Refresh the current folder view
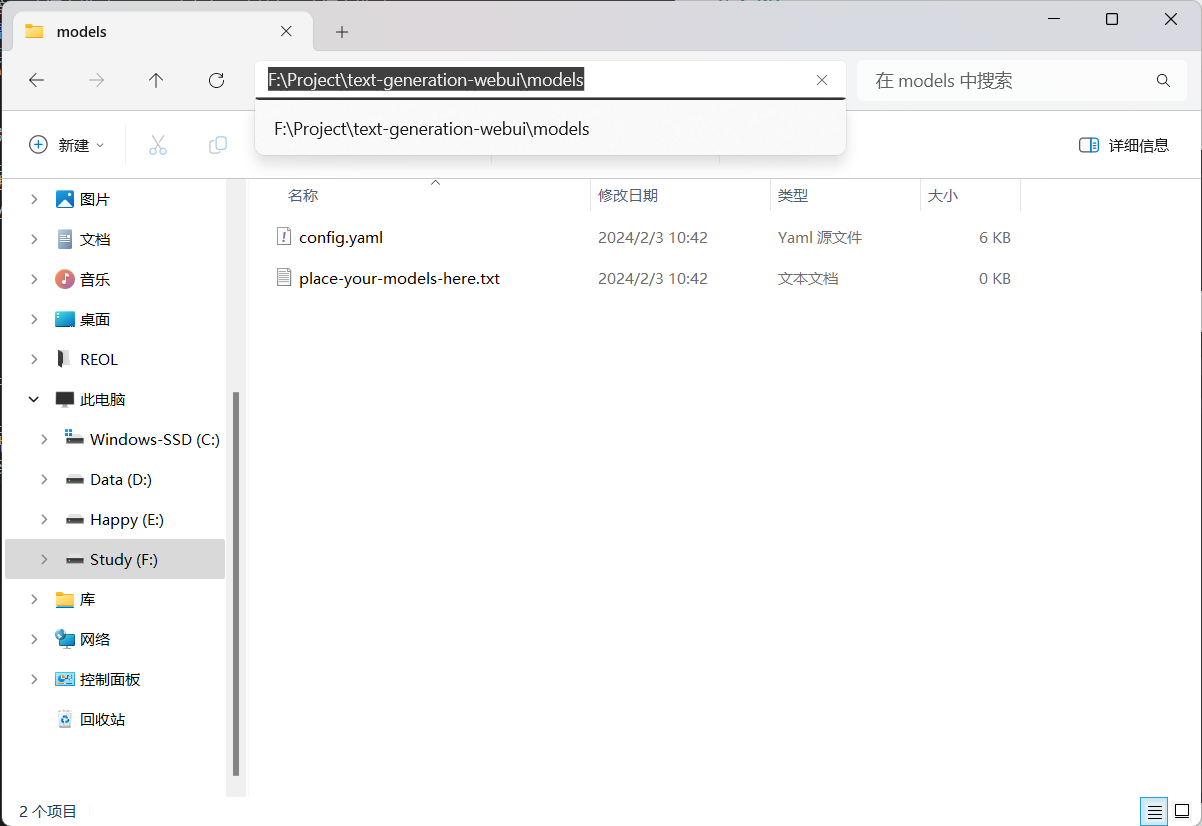Screen dimensions: 1202x826 click(216, 81)
